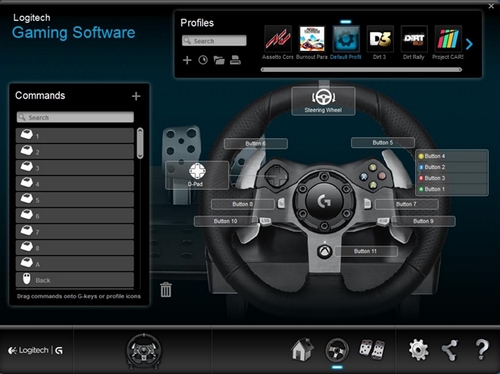Open the import/export profile folder icon
The width and height of the screenshot is (500, 374).
[x=219, y=60]
